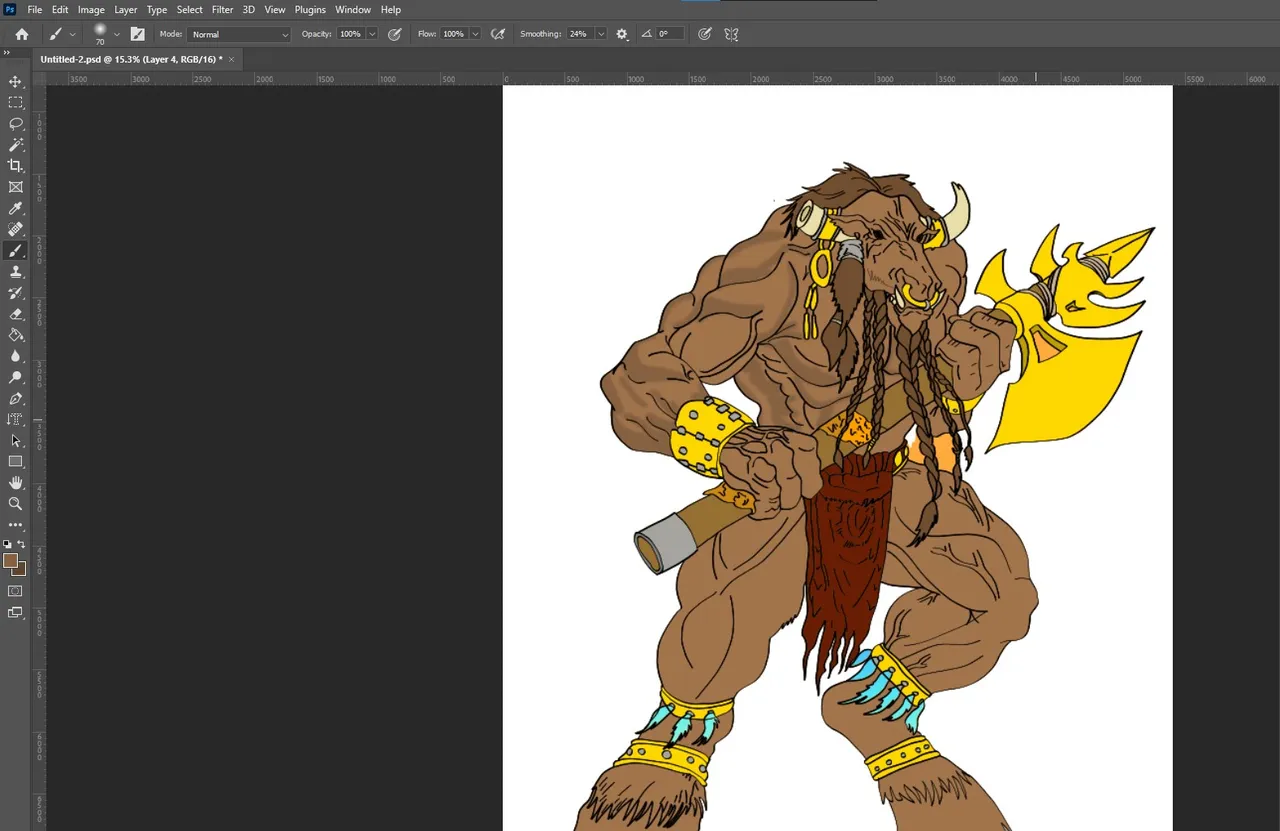
Task: Open the Select menu
Action: (190, 9)
